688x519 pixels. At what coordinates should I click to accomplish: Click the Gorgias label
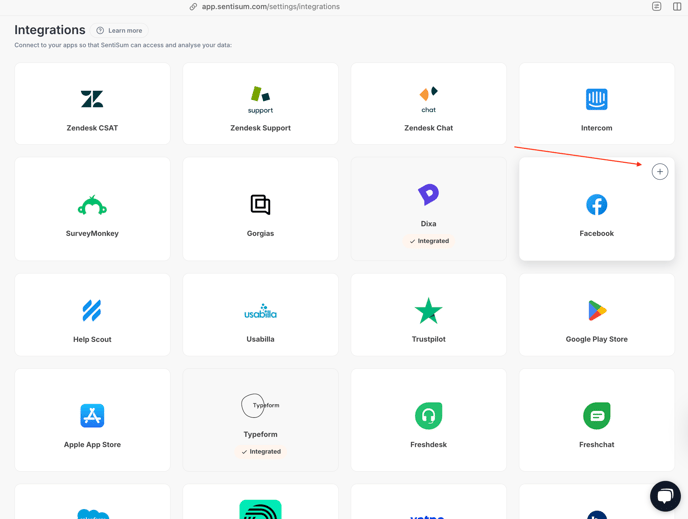260,233
